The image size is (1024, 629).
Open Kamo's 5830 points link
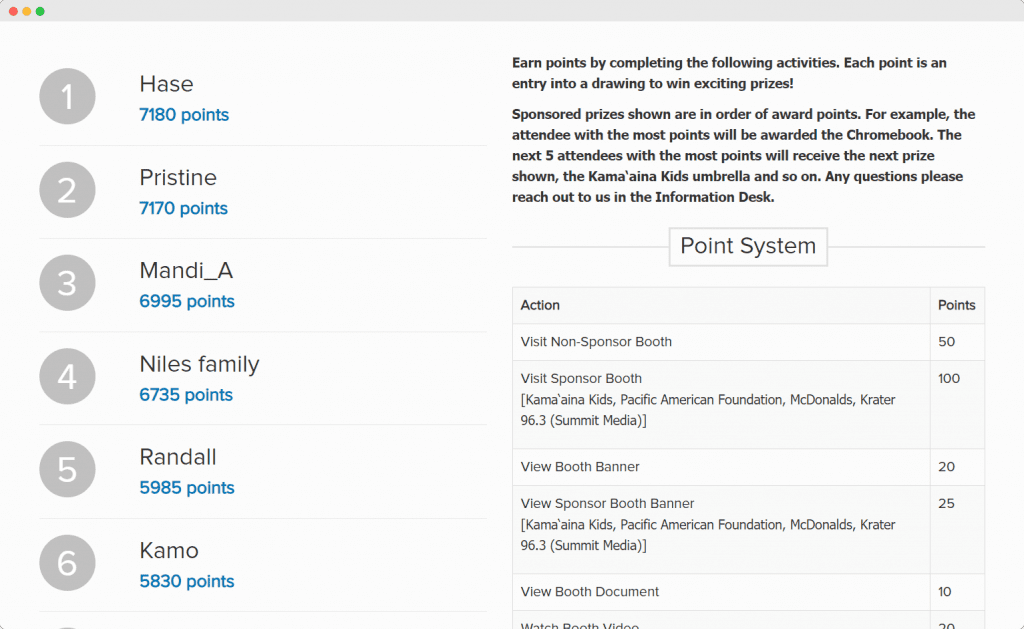[187, 581]
